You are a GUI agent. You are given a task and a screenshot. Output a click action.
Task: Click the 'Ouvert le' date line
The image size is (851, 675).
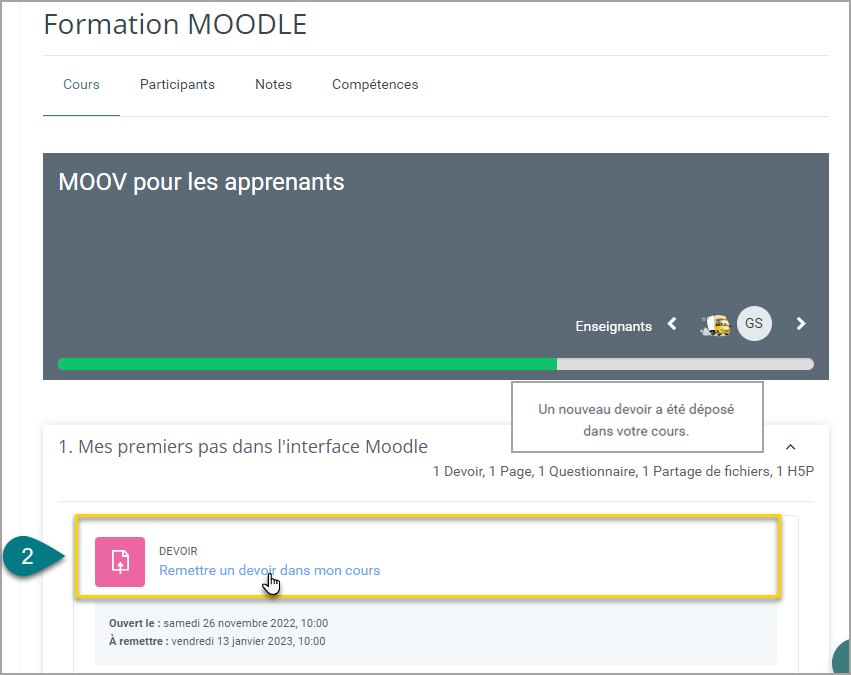218,623
